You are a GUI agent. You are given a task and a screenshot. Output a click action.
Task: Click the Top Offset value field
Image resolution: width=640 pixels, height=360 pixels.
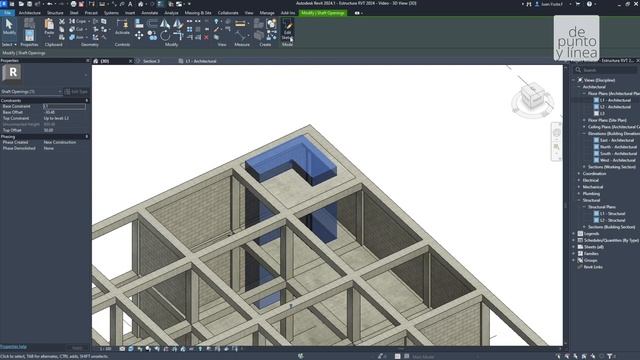coord(64,130)
